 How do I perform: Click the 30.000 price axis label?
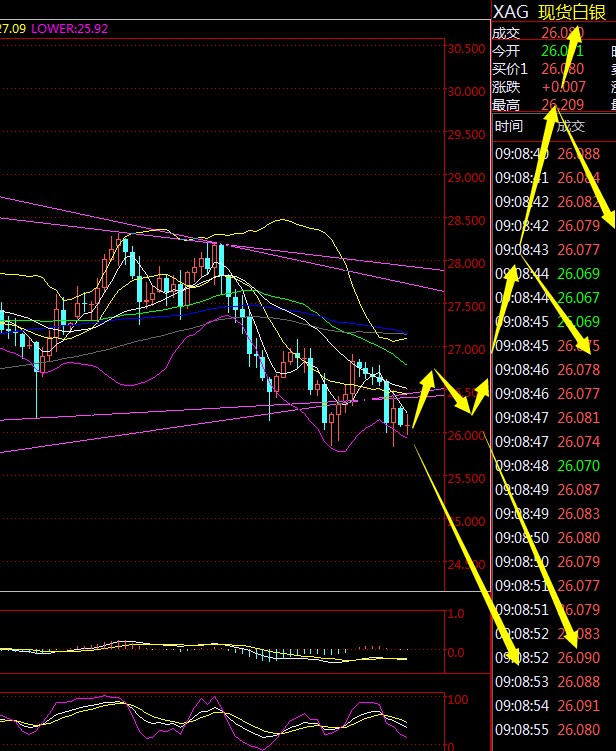tap(466, 91)
